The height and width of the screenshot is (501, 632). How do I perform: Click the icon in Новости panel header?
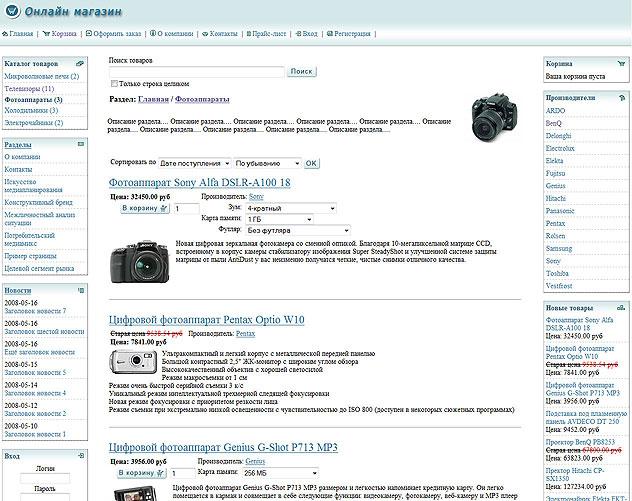81,290
